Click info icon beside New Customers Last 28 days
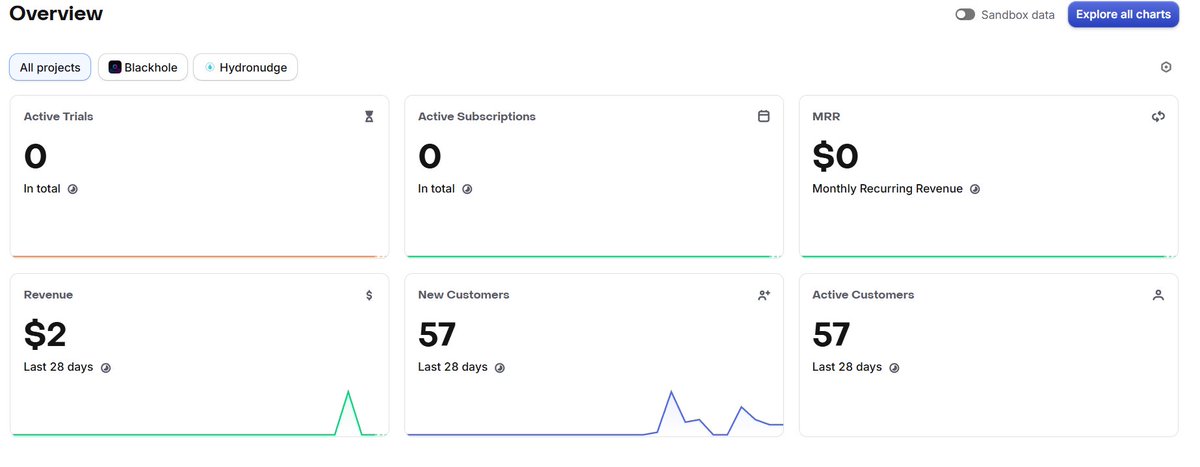 [x=500, y=368]
